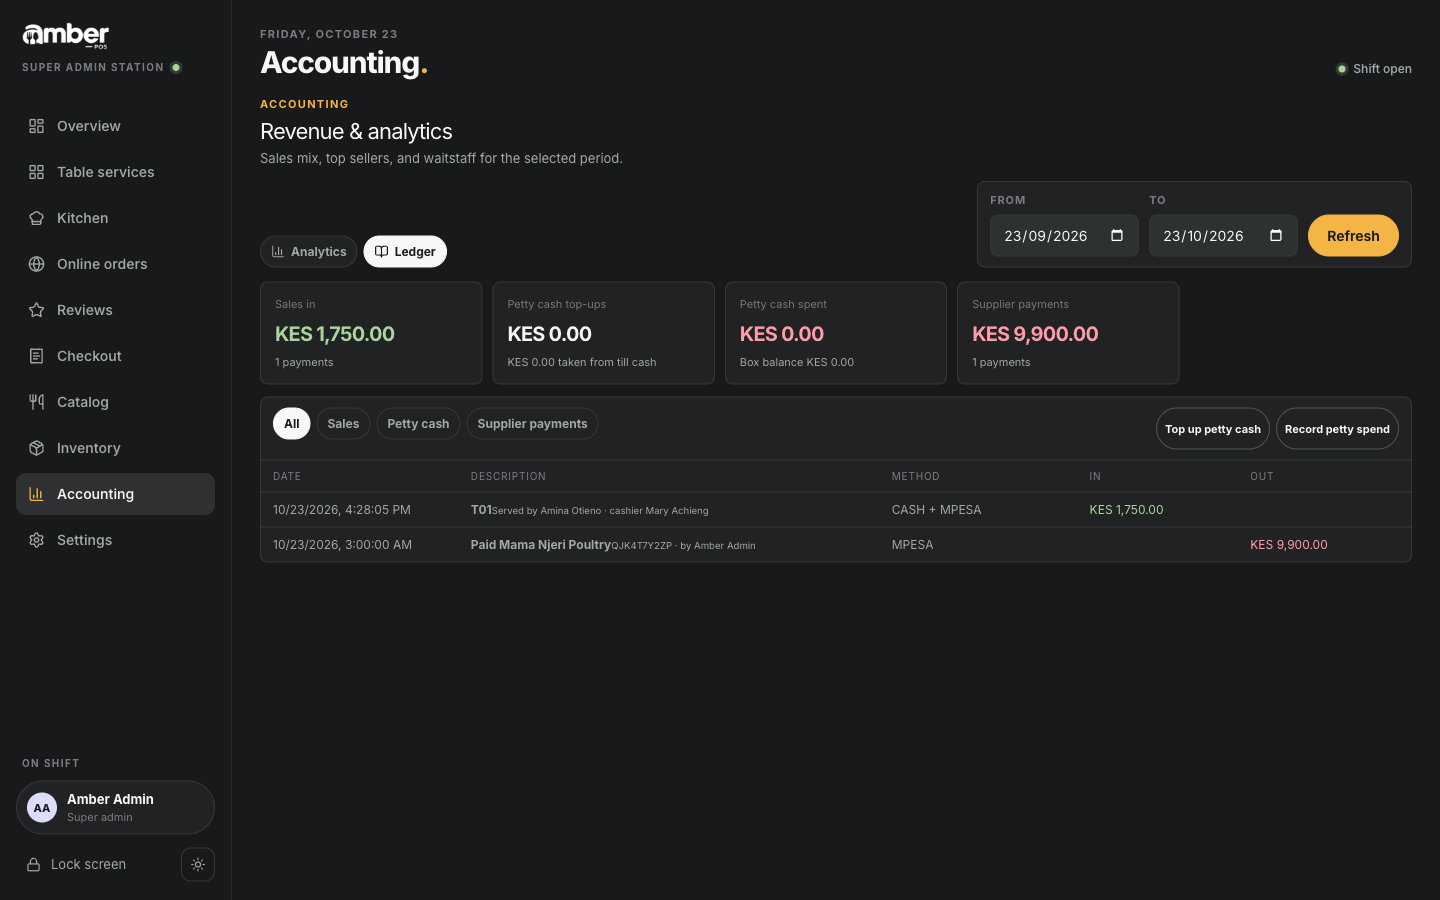Click the Accounting bar chart icon

click(36, 494)
